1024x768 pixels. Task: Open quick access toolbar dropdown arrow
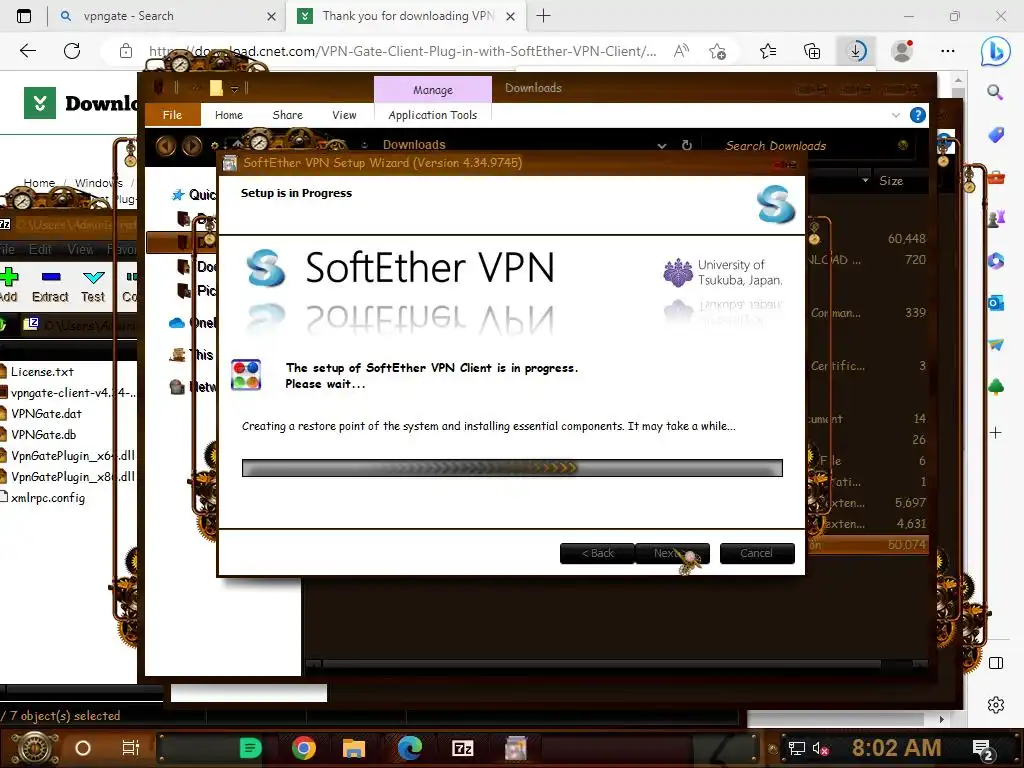pyautogui.click(x=234, y=89)
